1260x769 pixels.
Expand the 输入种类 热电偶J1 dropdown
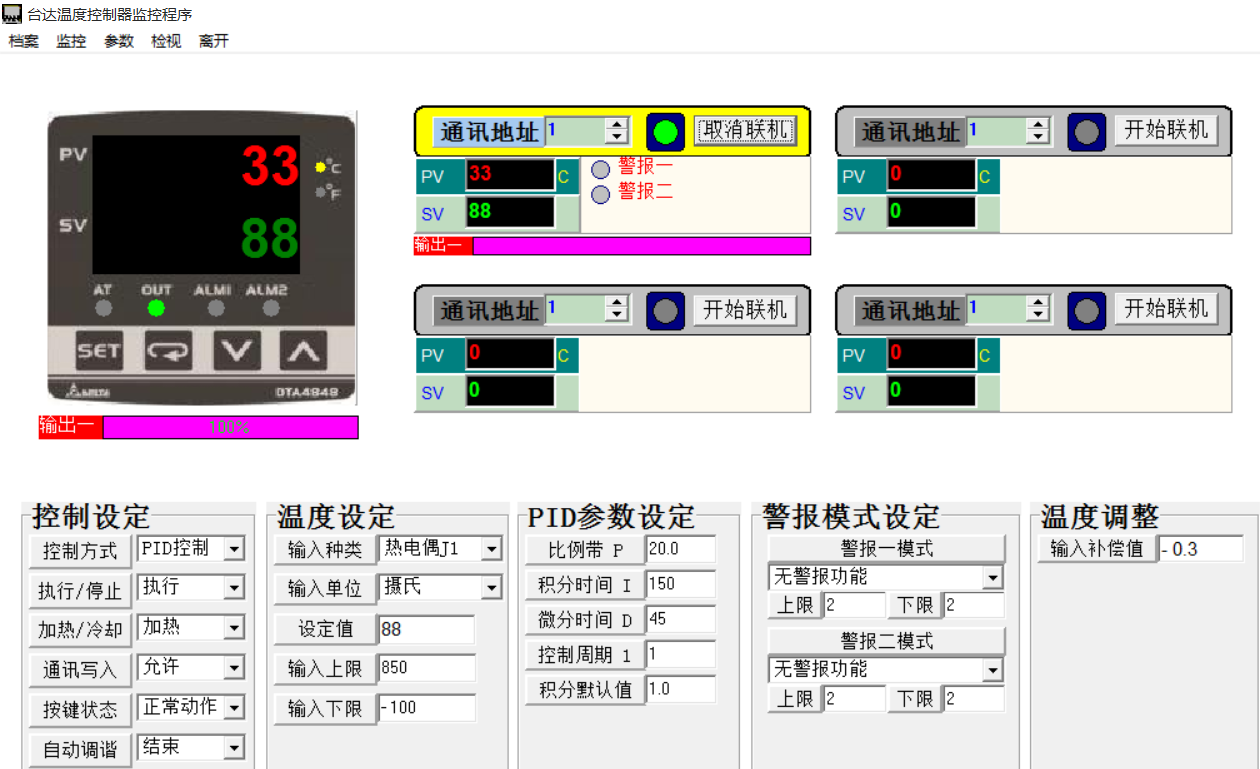coord(491,549)
